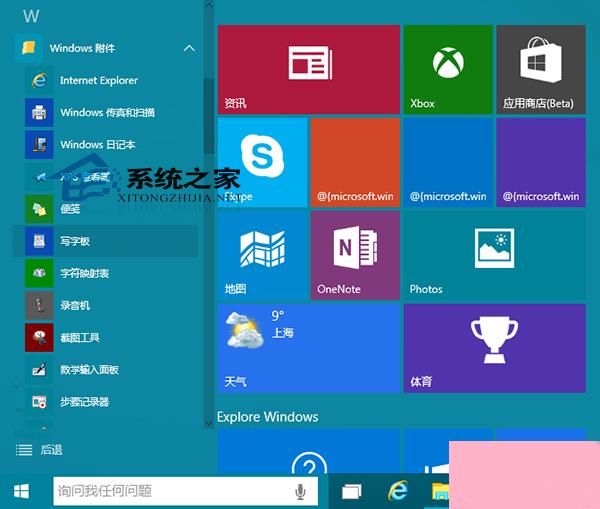Open Windows 传真和扫描 icon
600x509 pixels.
coord(39,113)
